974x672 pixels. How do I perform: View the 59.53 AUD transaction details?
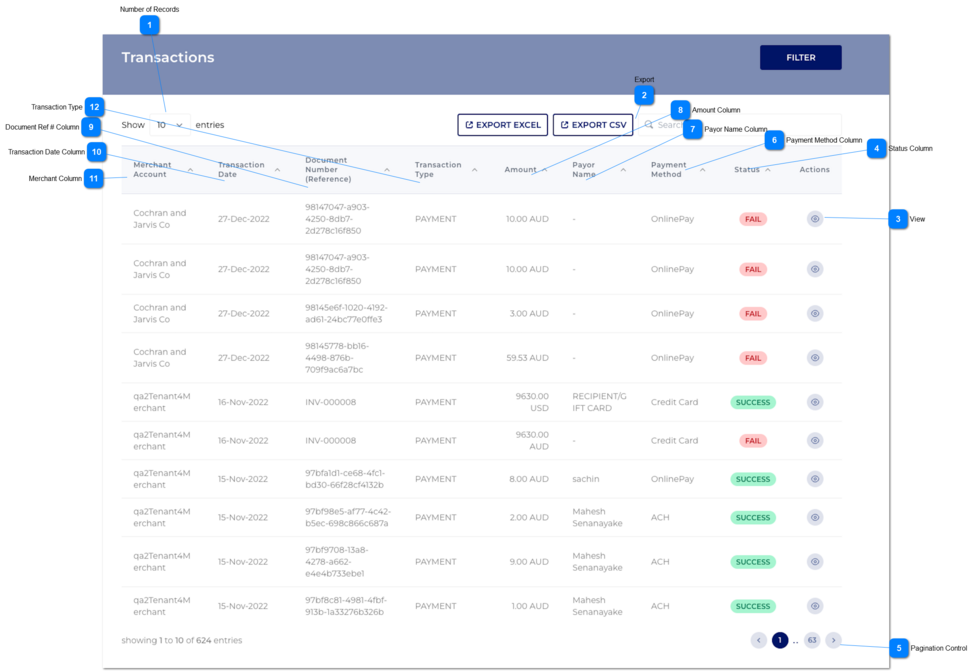(815, 357)
